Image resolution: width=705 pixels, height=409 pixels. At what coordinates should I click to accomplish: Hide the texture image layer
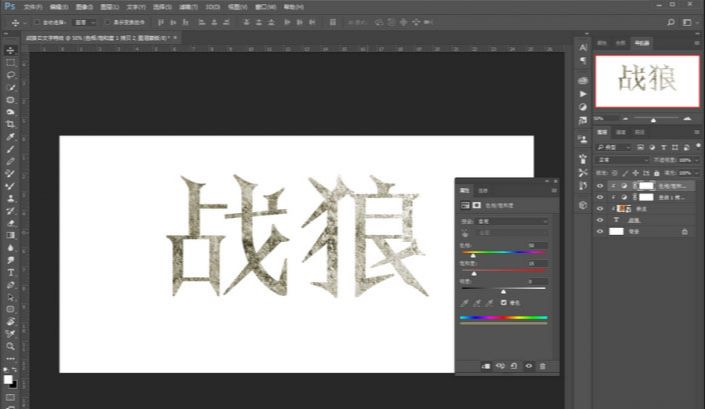(600, 209)
